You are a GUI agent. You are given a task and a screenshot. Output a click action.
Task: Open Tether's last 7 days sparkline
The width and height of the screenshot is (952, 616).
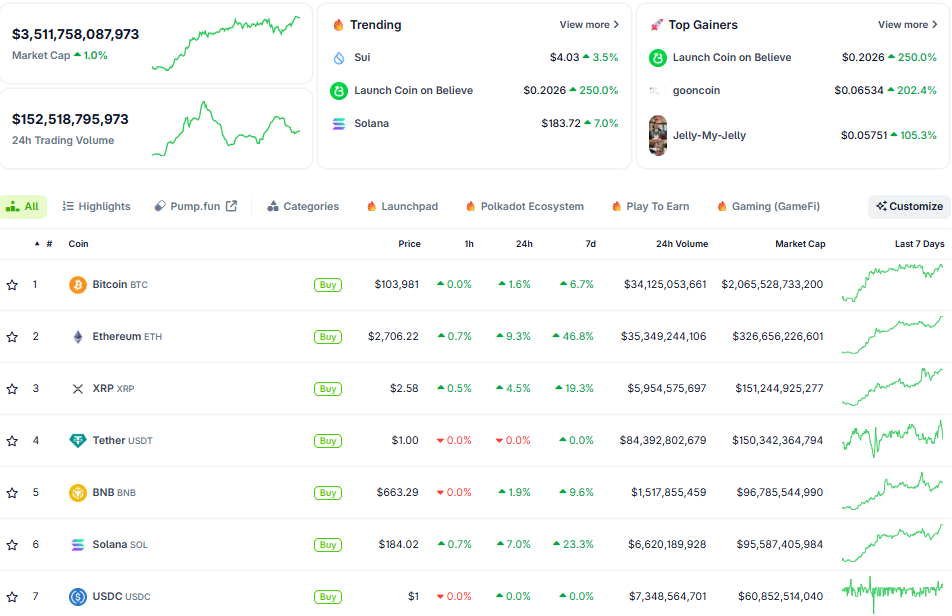tap(892, 439)
